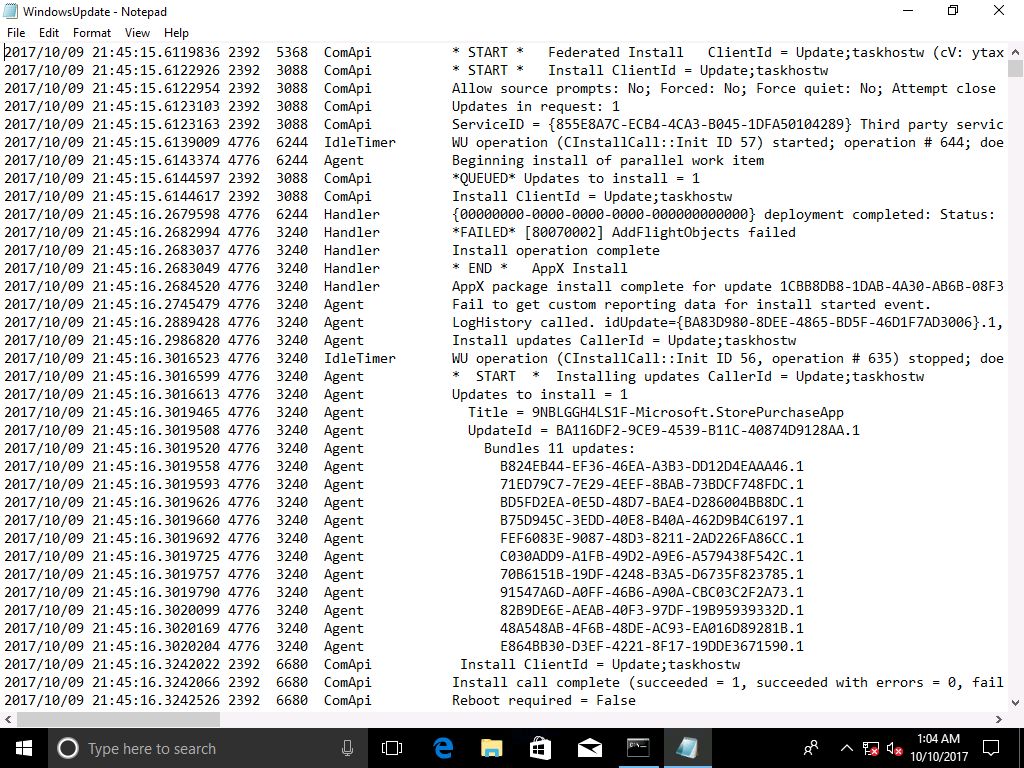Click the ServiceID {855E8A7C-ECB4-4CA3-B045-1DFA50104289} text
This screenshot has width=1024, height=768.
[652, 125]
